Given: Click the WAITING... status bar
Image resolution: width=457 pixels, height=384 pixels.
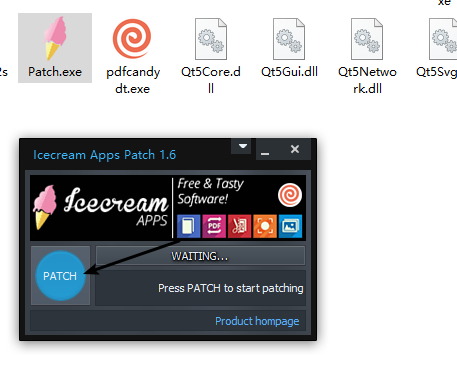Looking at the screenshot, I should tap(200, 256).
